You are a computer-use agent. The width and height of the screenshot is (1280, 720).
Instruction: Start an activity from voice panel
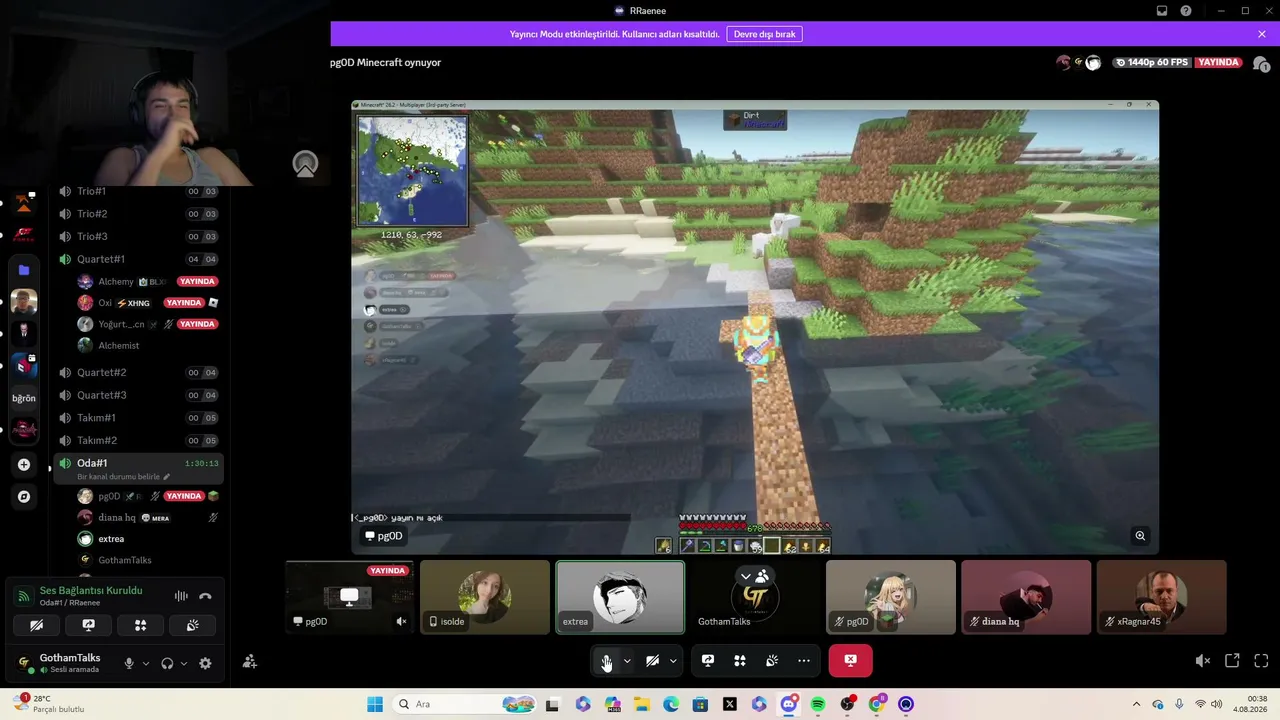pos(141,625)
